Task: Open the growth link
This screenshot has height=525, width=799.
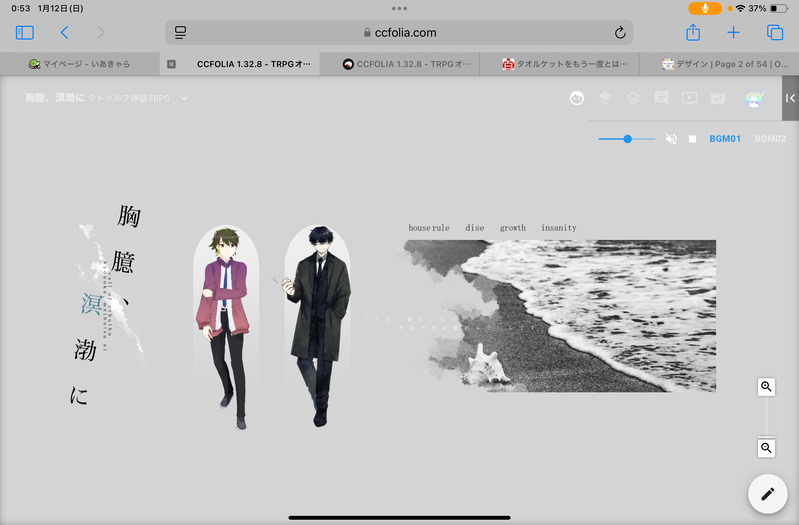Action: point(513,228)
